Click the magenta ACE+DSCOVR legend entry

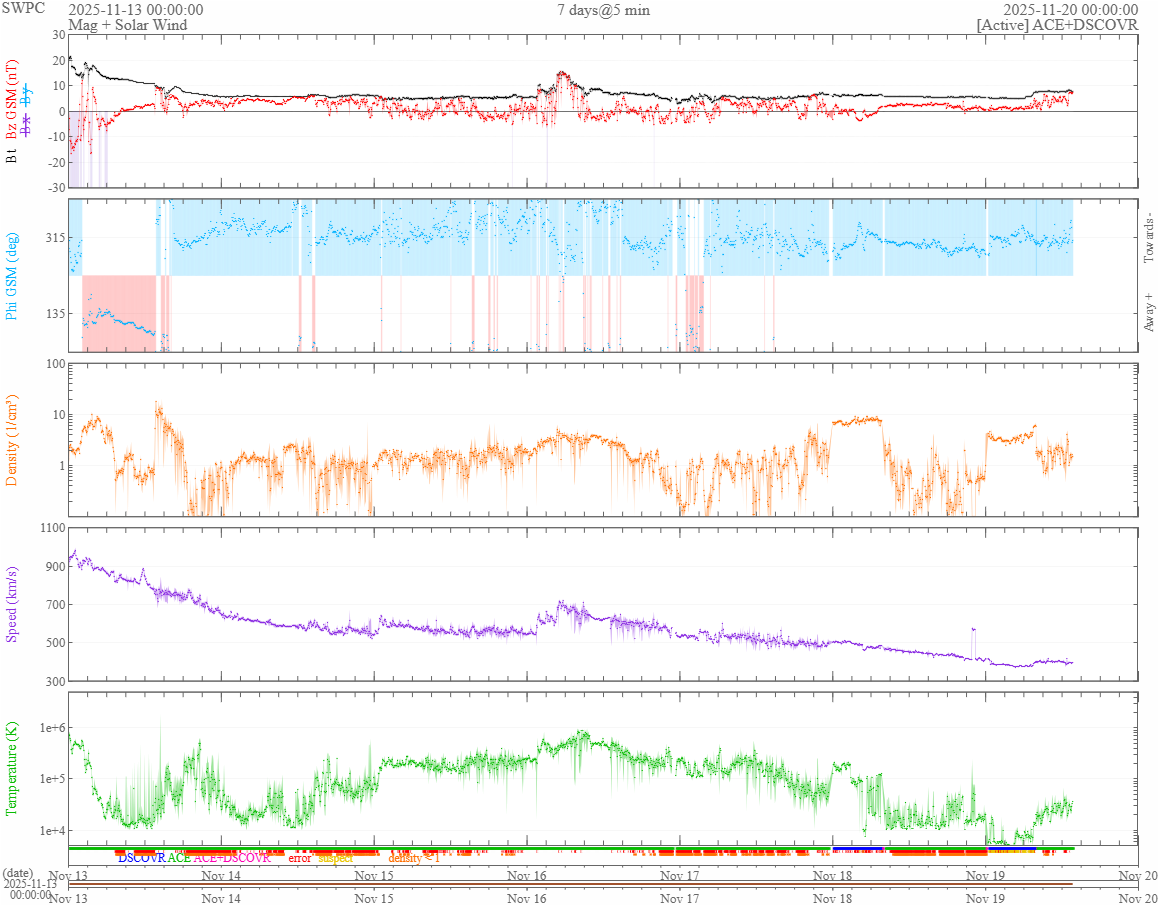pyautogui.click(x=231, y=858)
